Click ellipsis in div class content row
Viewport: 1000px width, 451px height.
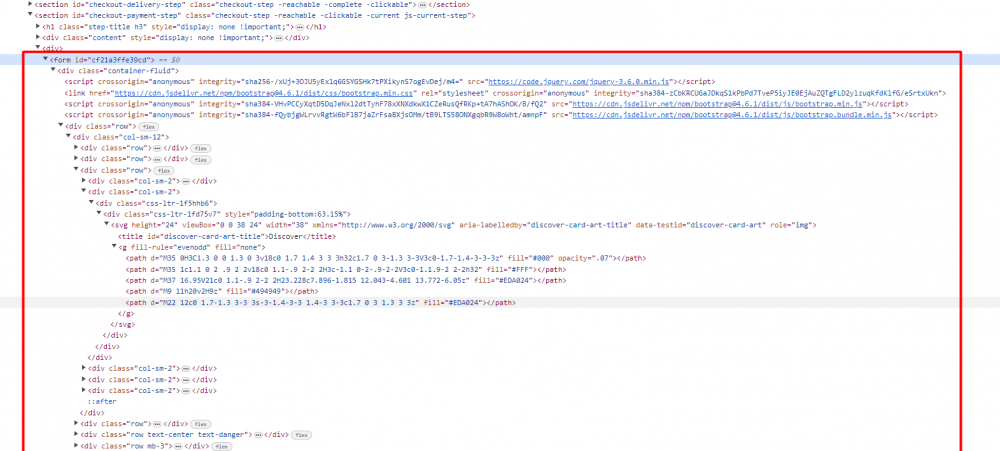(278, 38)
